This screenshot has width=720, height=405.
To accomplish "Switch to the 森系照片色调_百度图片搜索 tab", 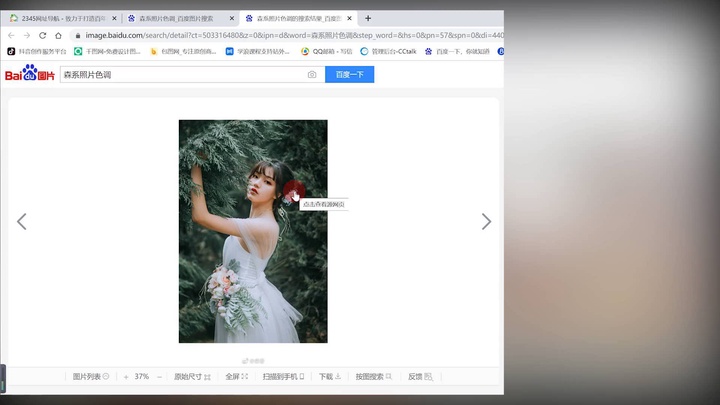I will click(181, 18).
